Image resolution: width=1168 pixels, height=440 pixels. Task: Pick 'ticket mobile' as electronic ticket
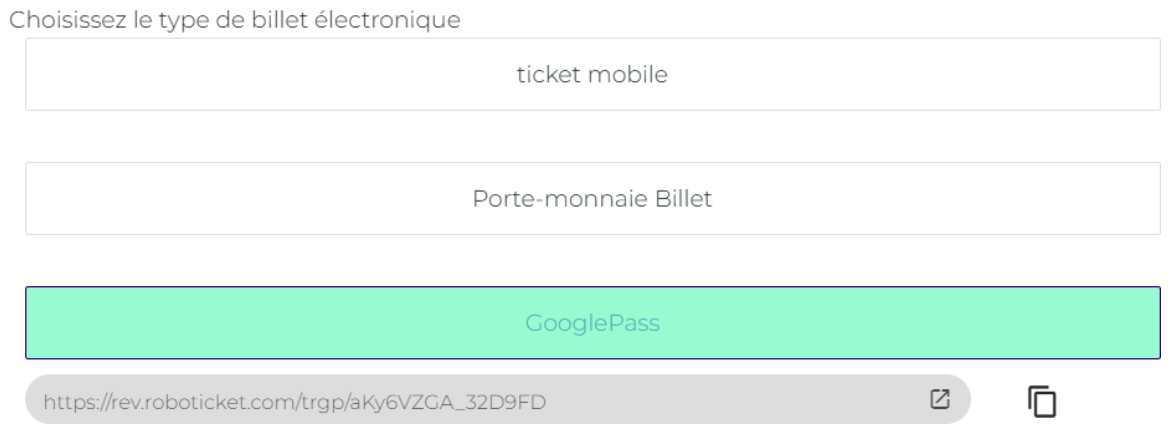593,74
